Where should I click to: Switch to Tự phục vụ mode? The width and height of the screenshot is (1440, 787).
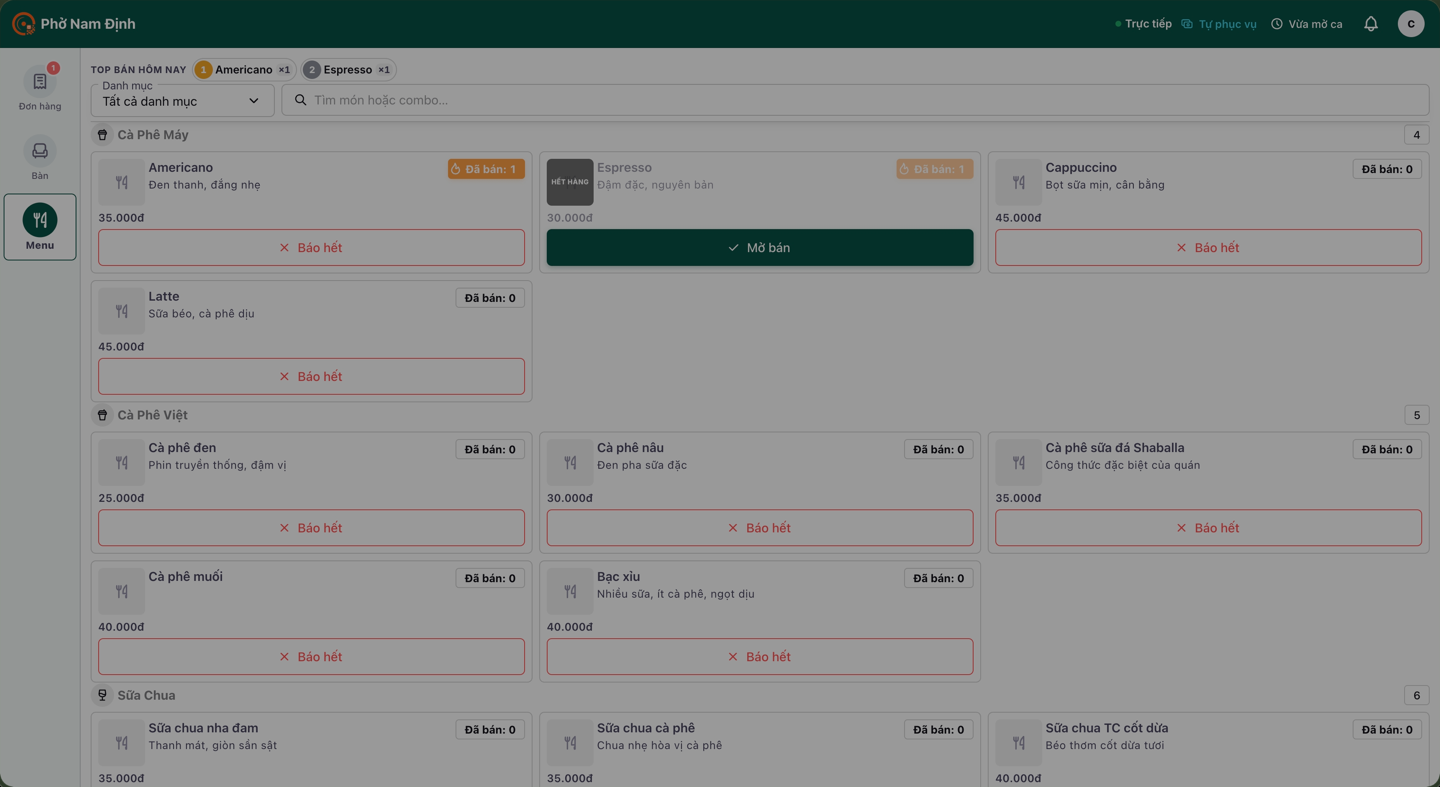(1219, 24)
